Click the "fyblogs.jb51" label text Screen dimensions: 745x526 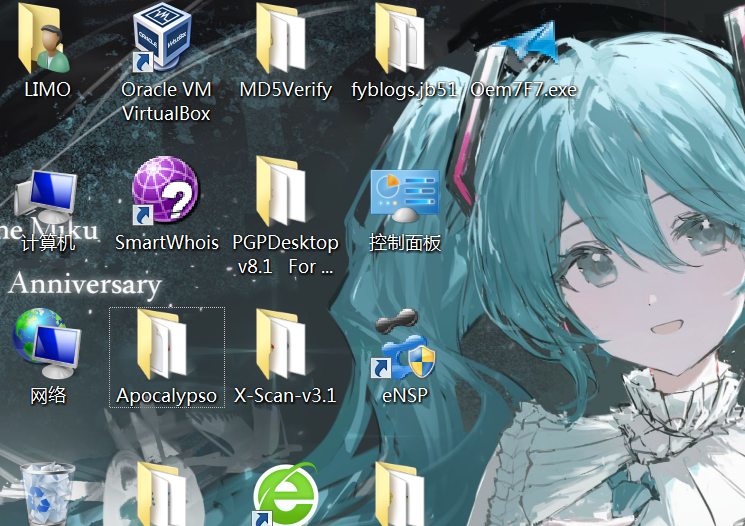point(404,90)
